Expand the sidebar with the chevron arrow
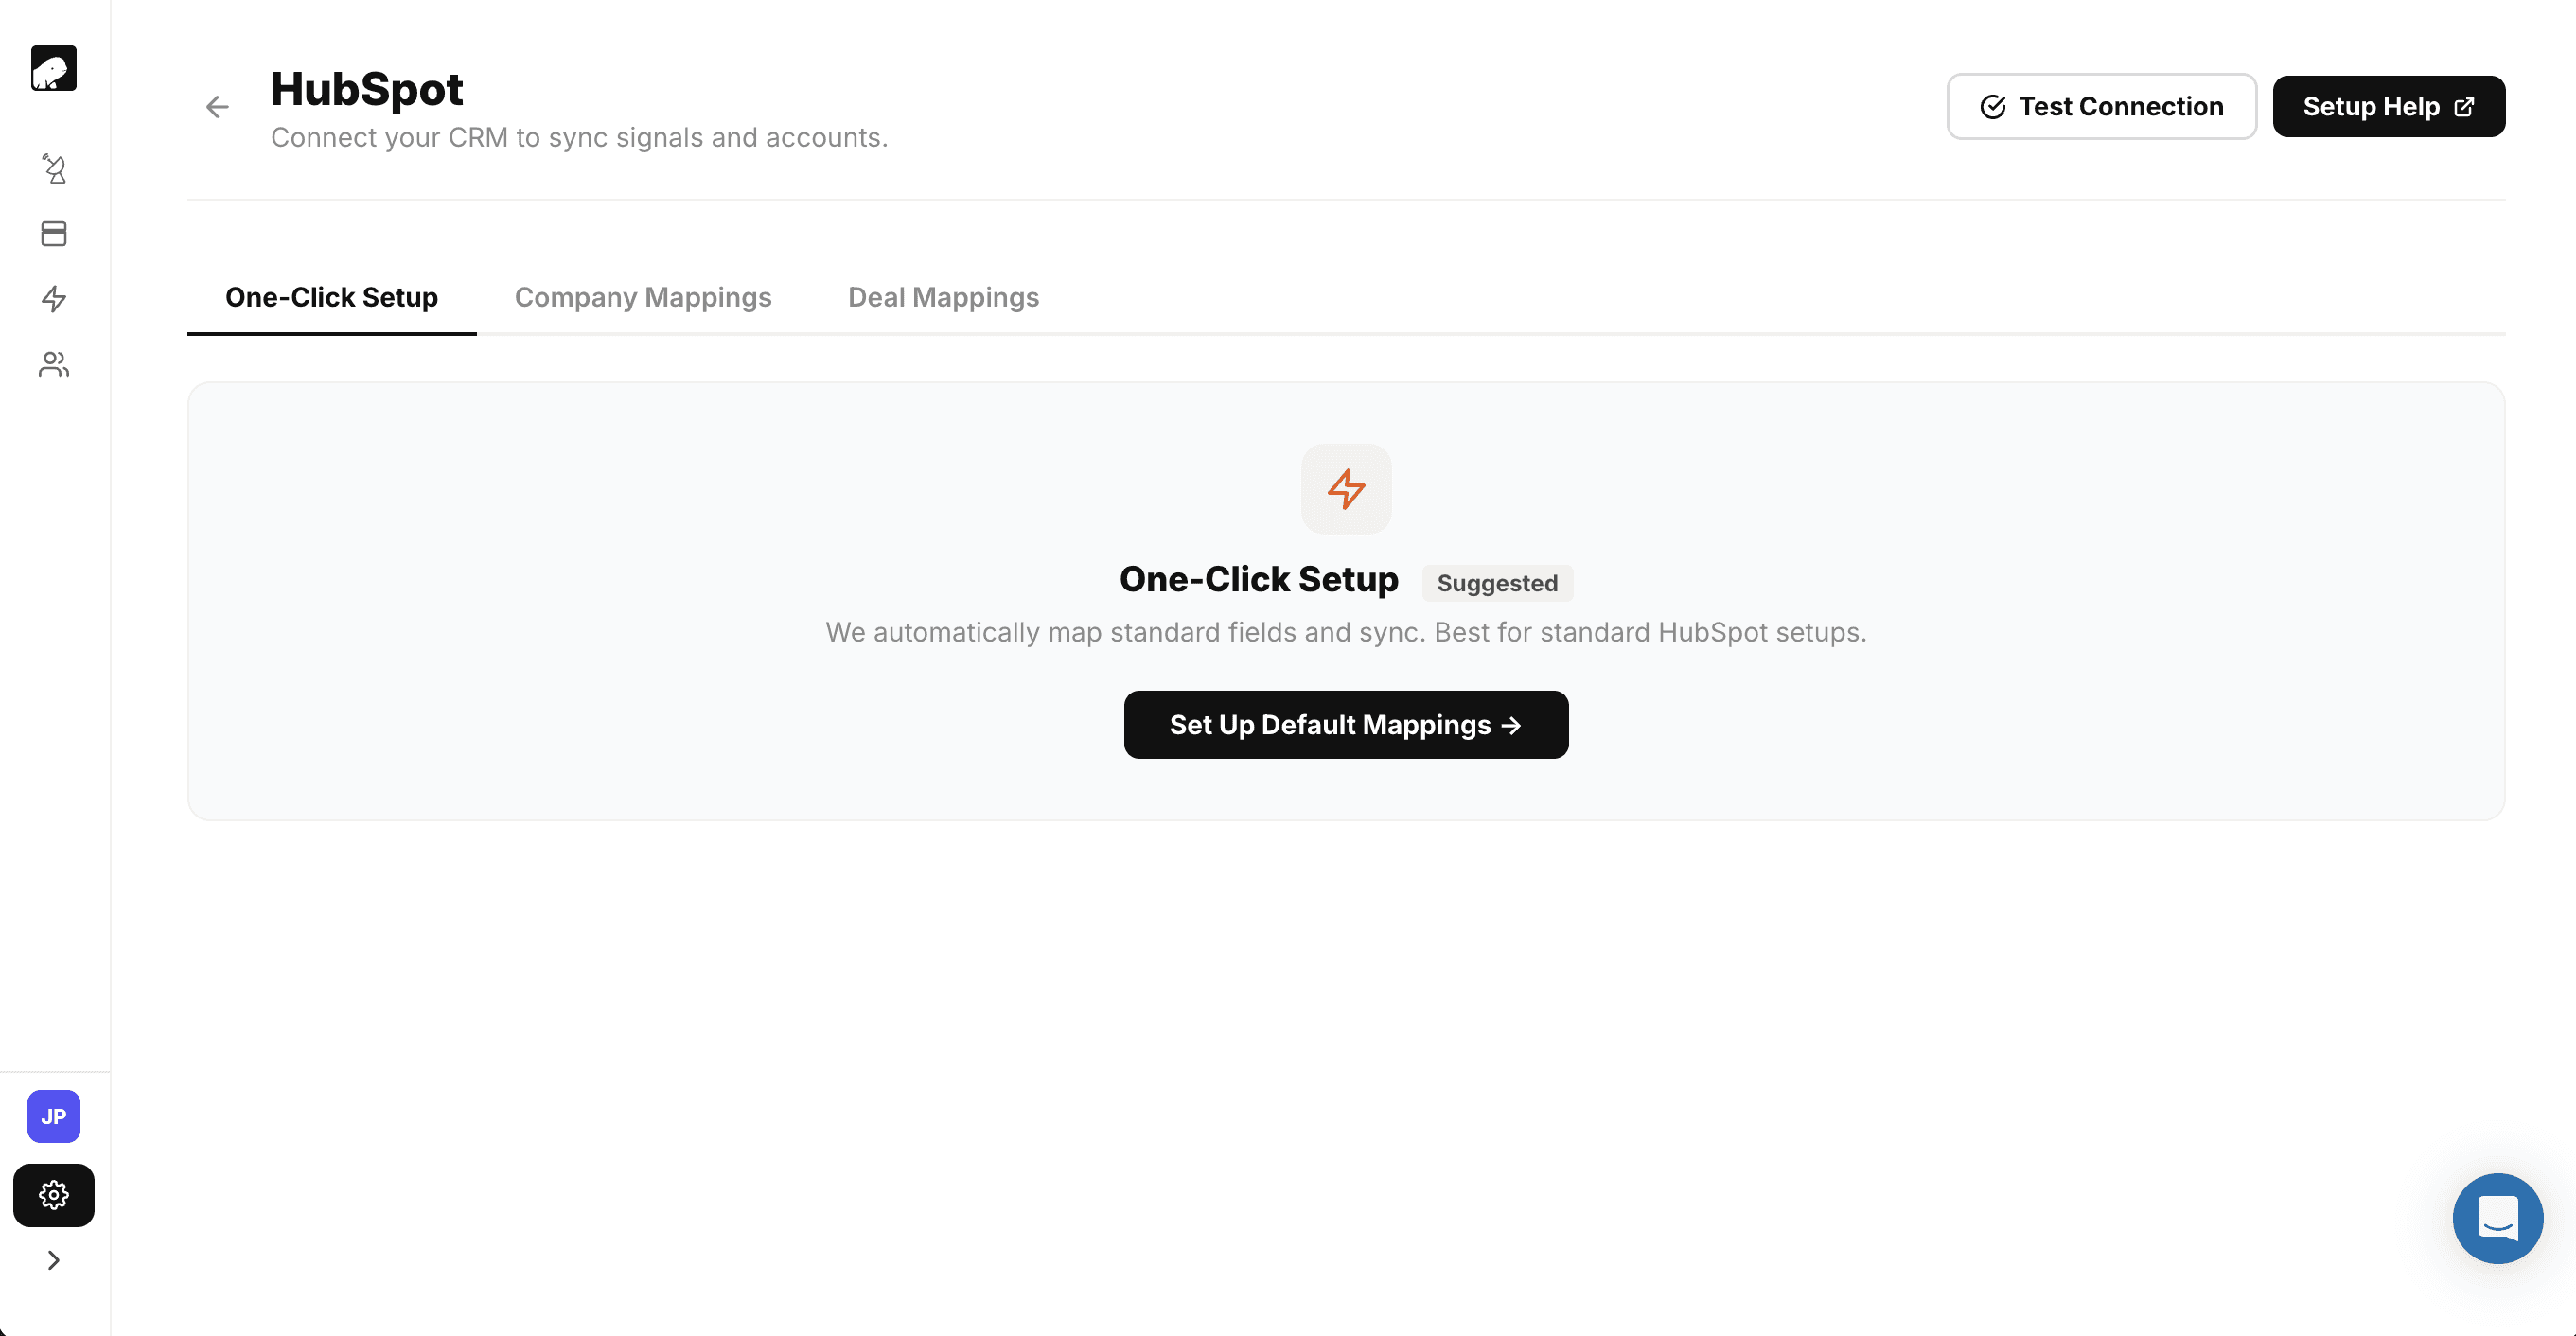The image size is (2576, 1336). 54,1260
